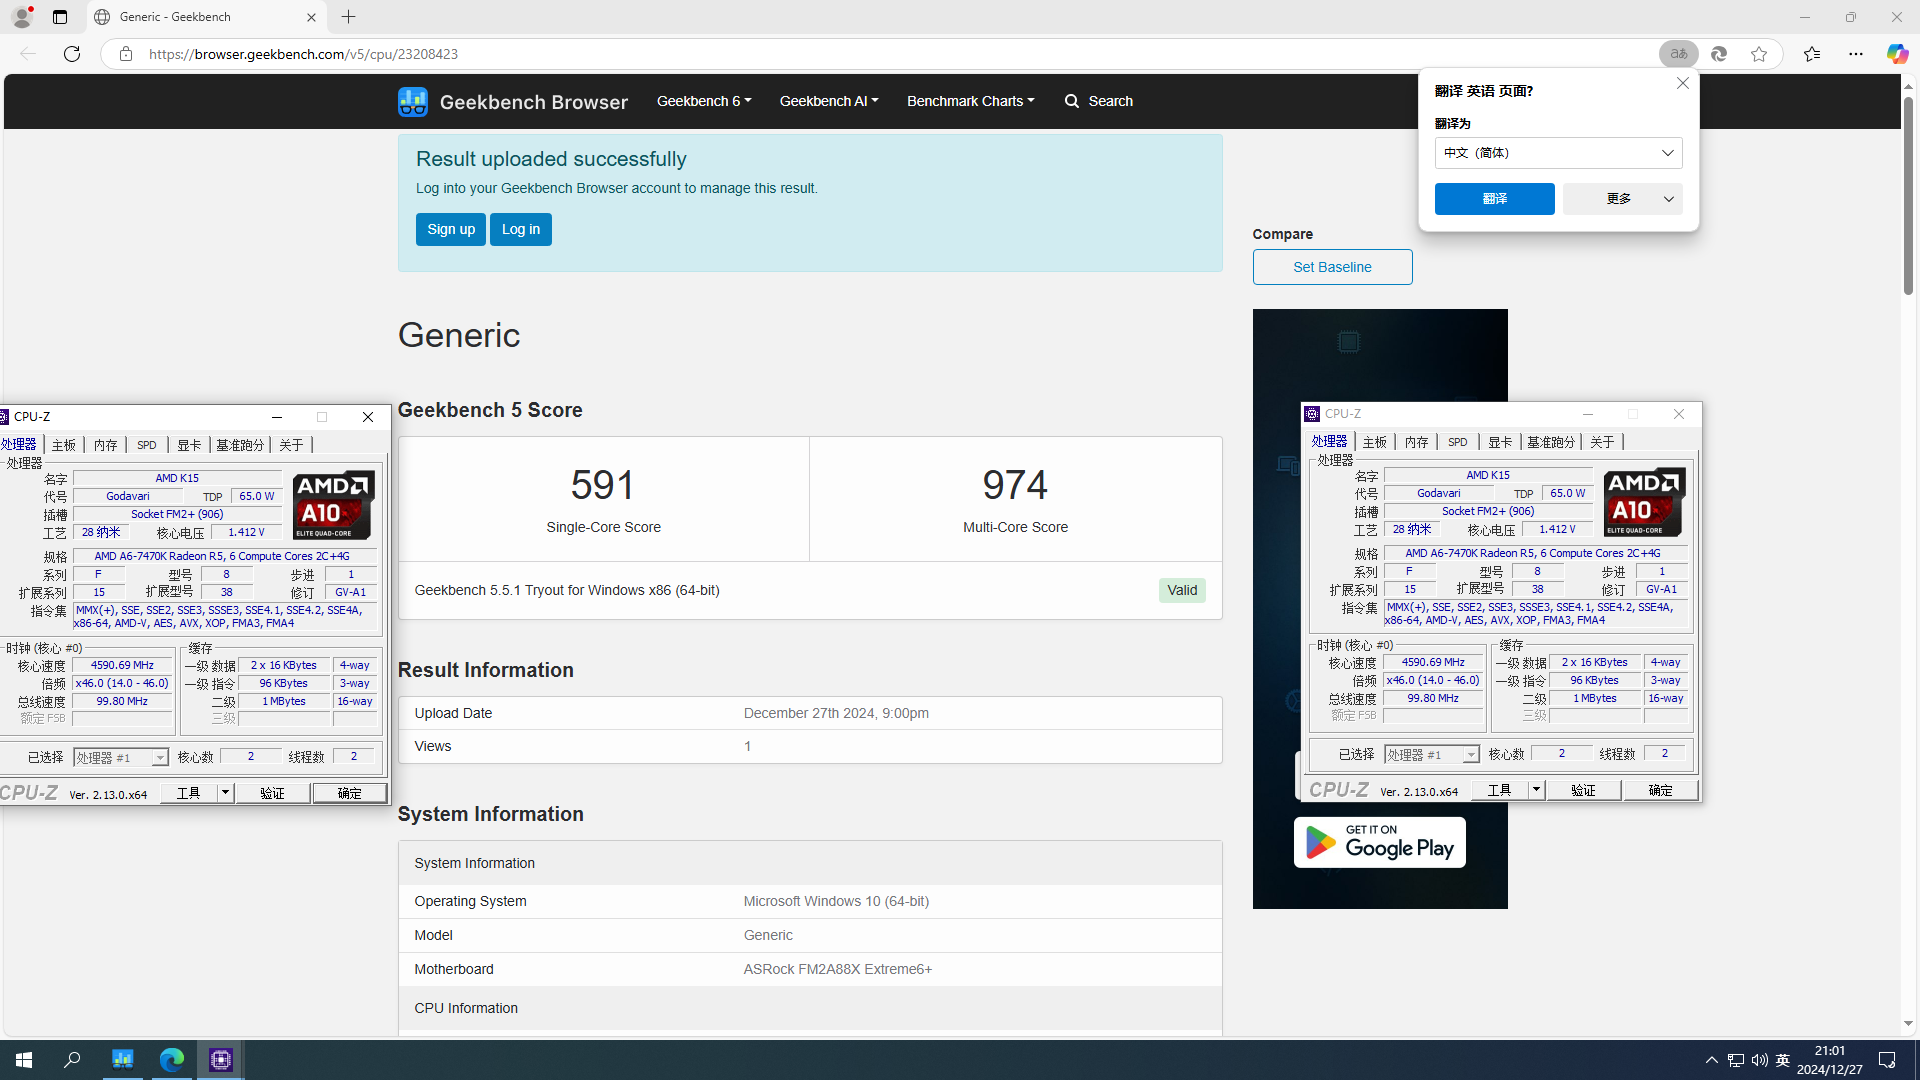The width and height of the screenshot is (1920, 1080).
Task: Click the Get it on Google Play badge
Action: (1380, 842)
